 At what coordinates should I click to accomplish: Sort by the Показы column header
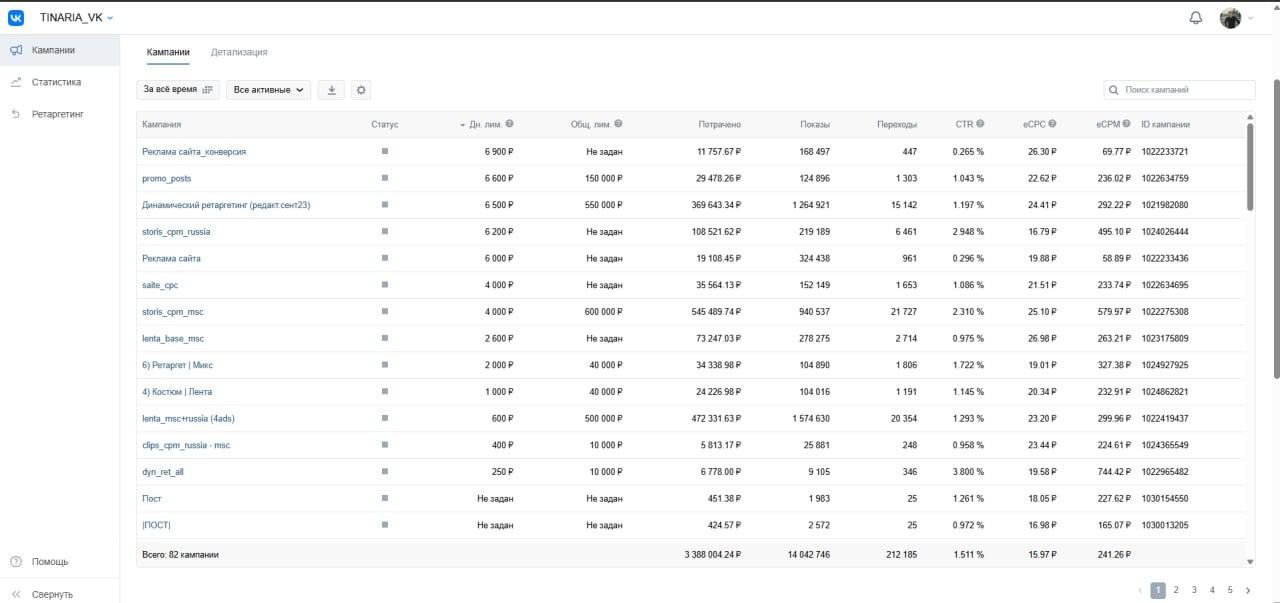pyautogui.click(x=815, y=124)
